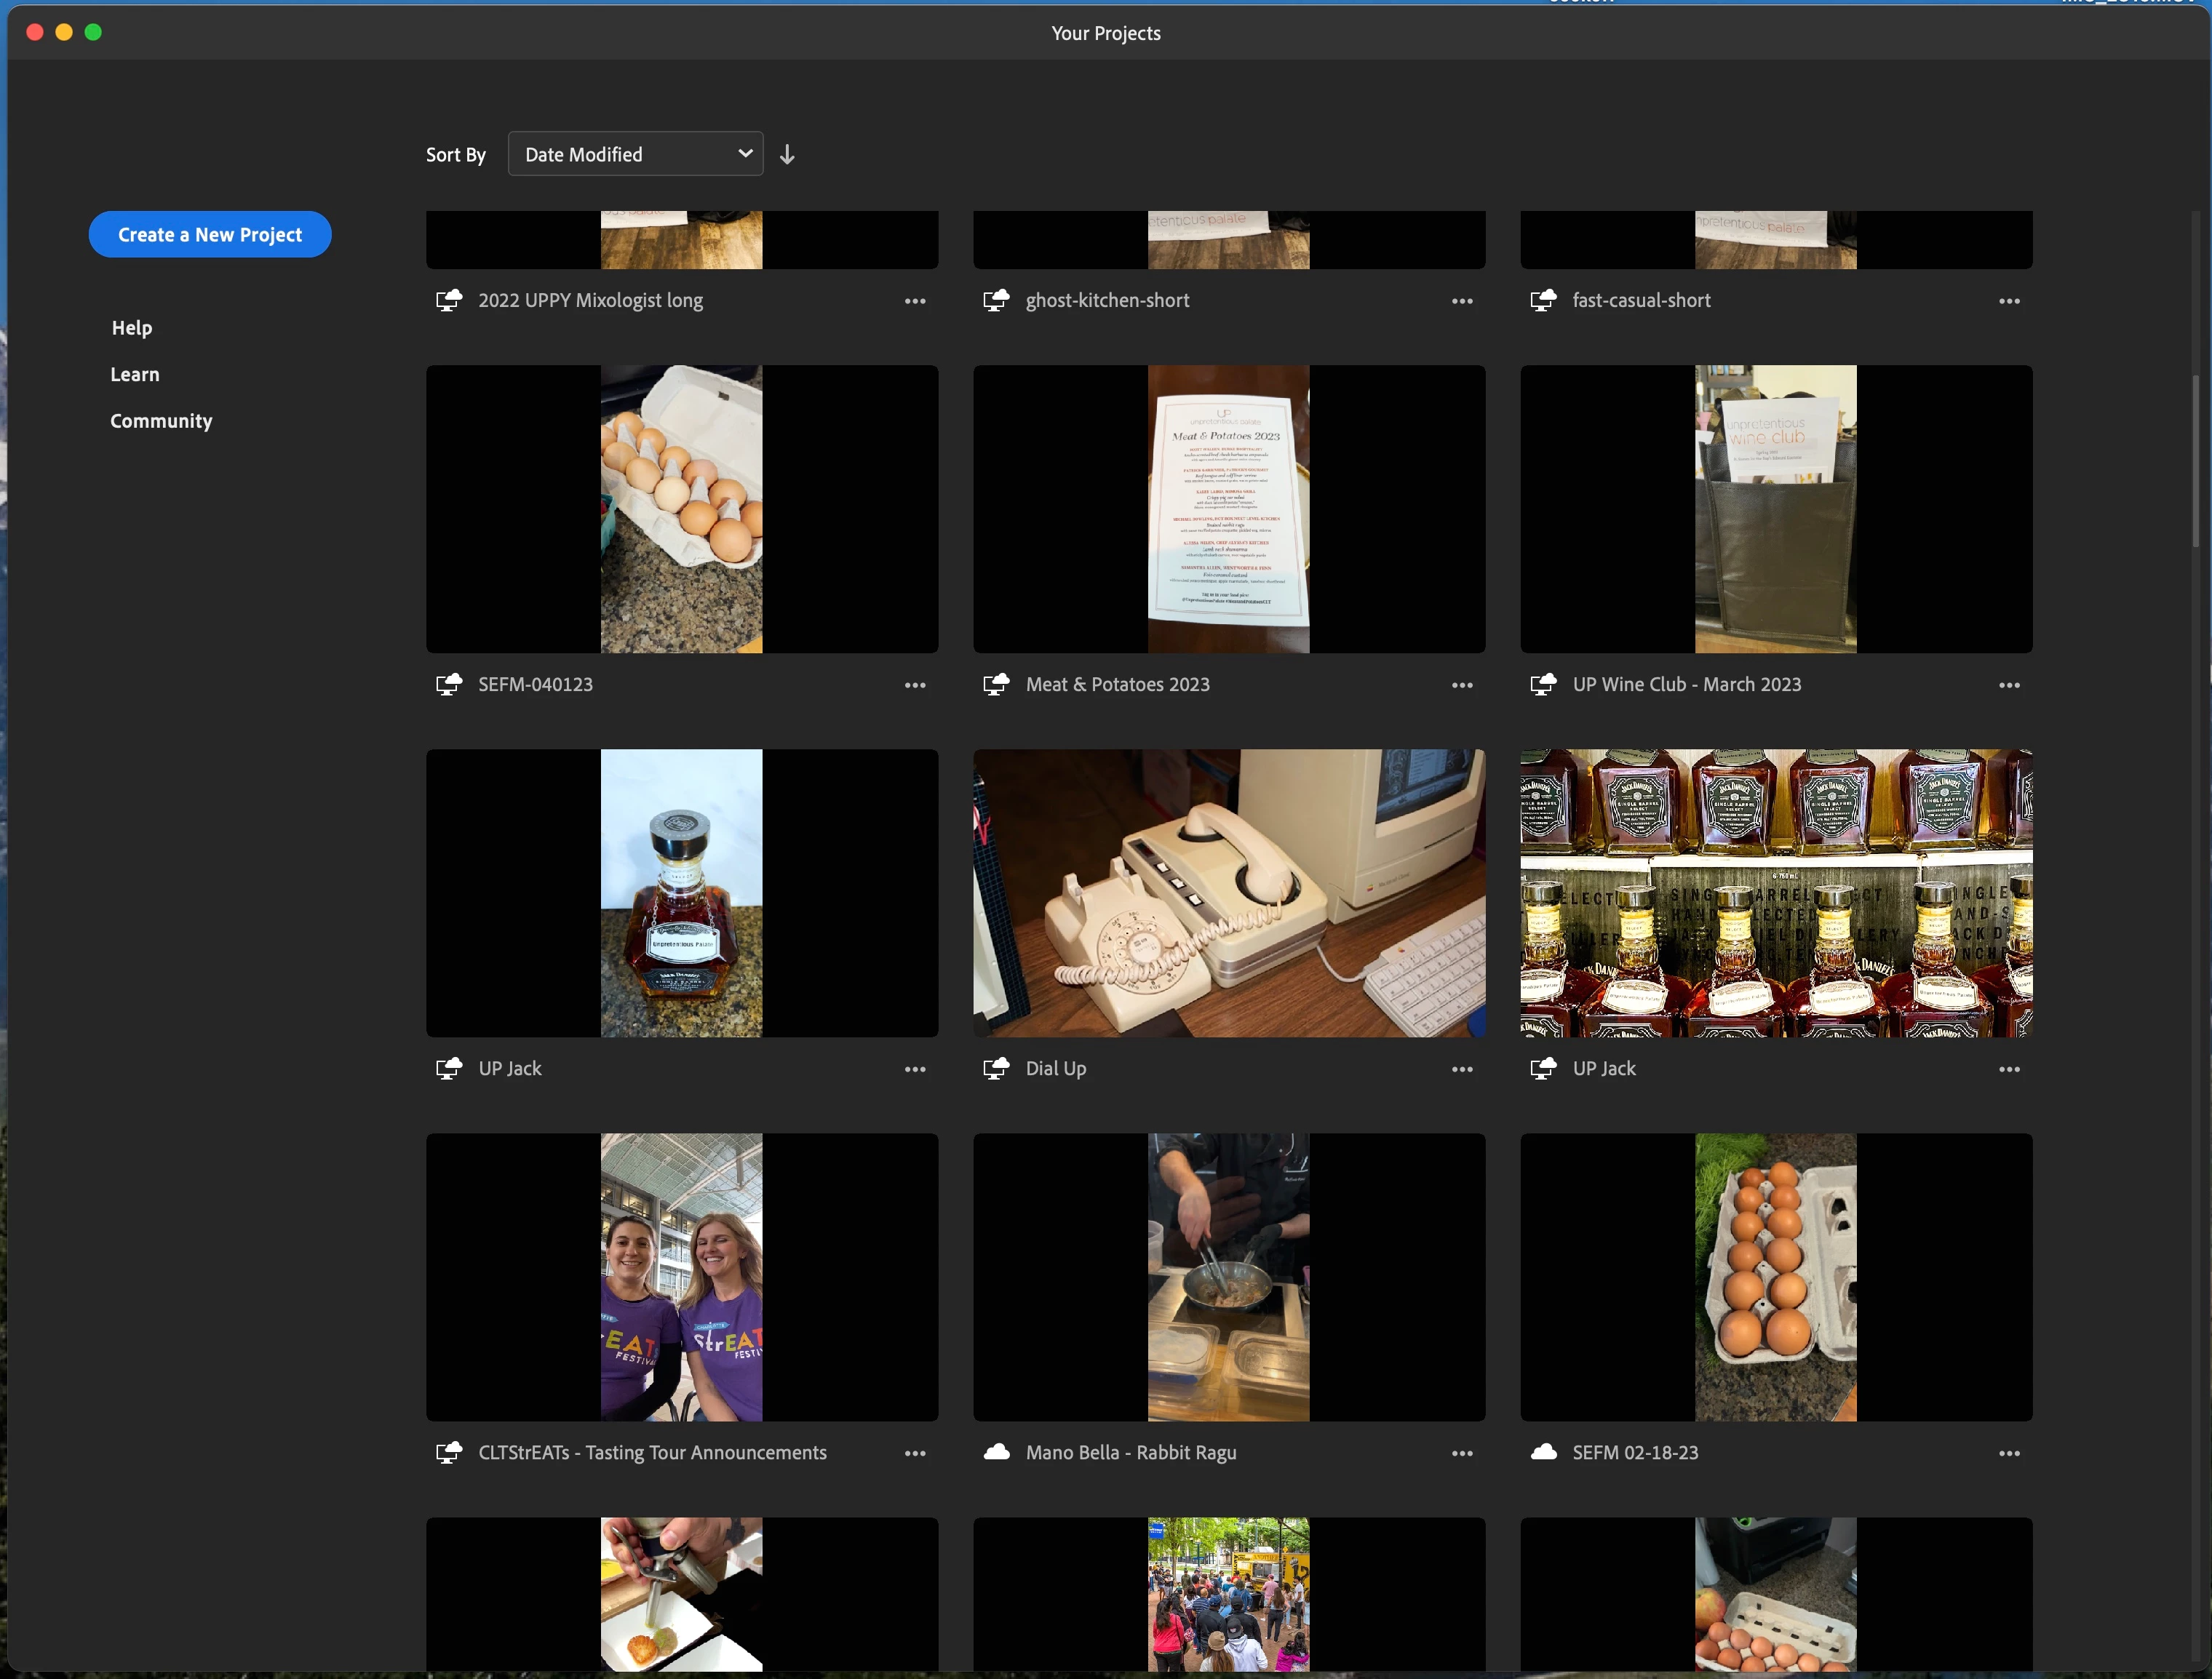Image resolution: width=2212 pixels, height=1679 pixels.
Task: Open more options for 2022 UPPY Mixologist long
Action: 914,301
